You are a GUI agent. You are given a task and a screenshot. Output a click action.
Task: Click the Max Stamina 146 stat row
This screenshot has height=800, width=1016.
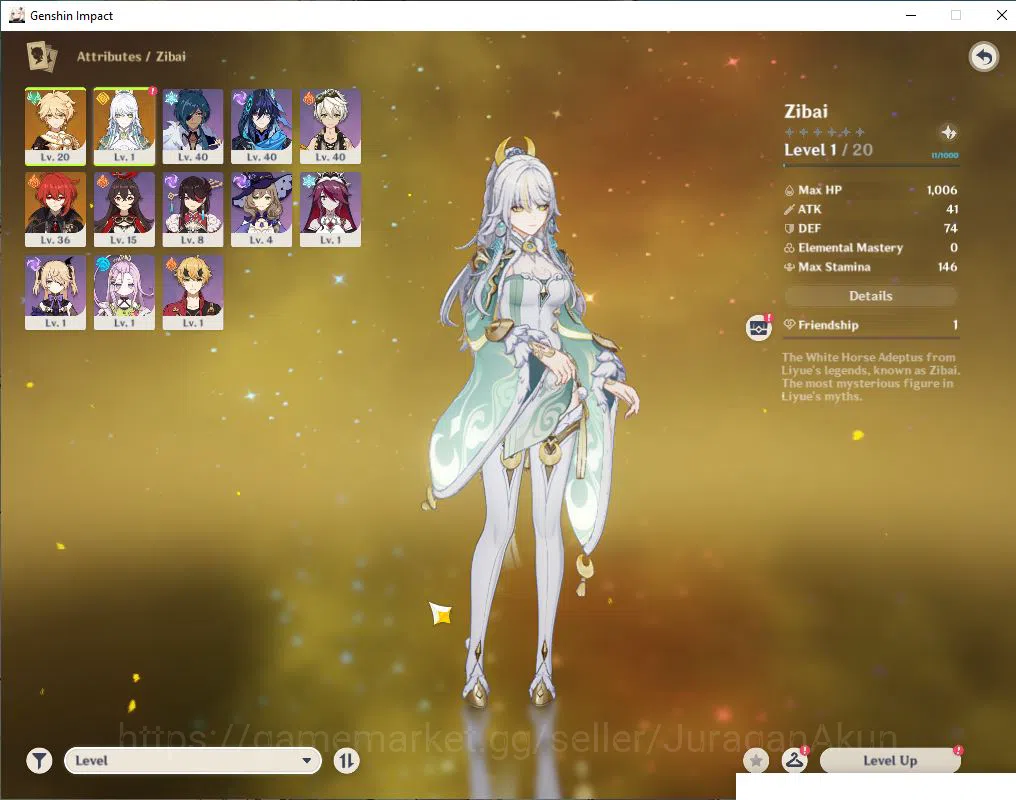(871, 267)
